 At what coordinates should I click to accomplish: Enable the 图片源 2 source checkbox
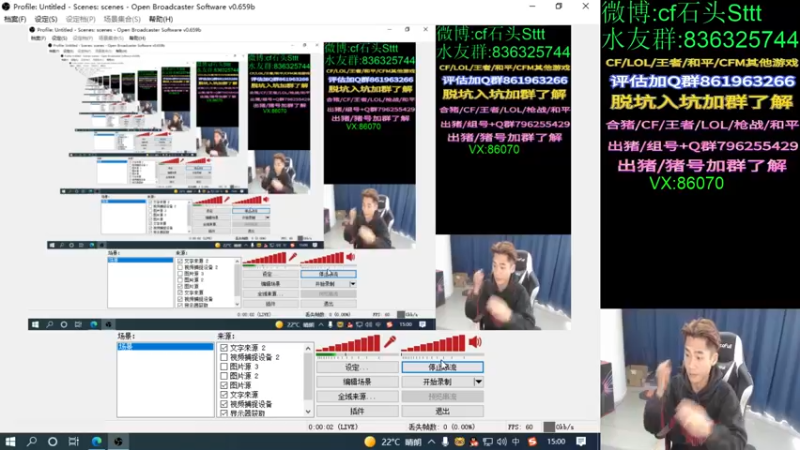point(224,376)
